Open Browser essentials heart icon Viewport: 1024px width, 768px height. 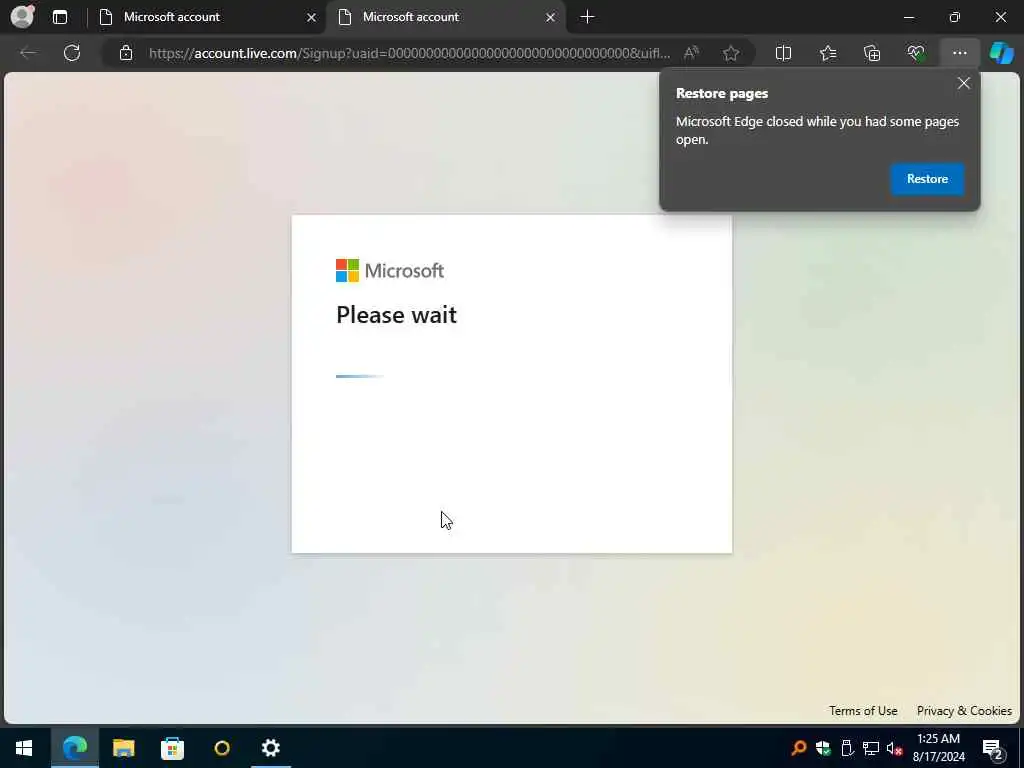(916, 53)
